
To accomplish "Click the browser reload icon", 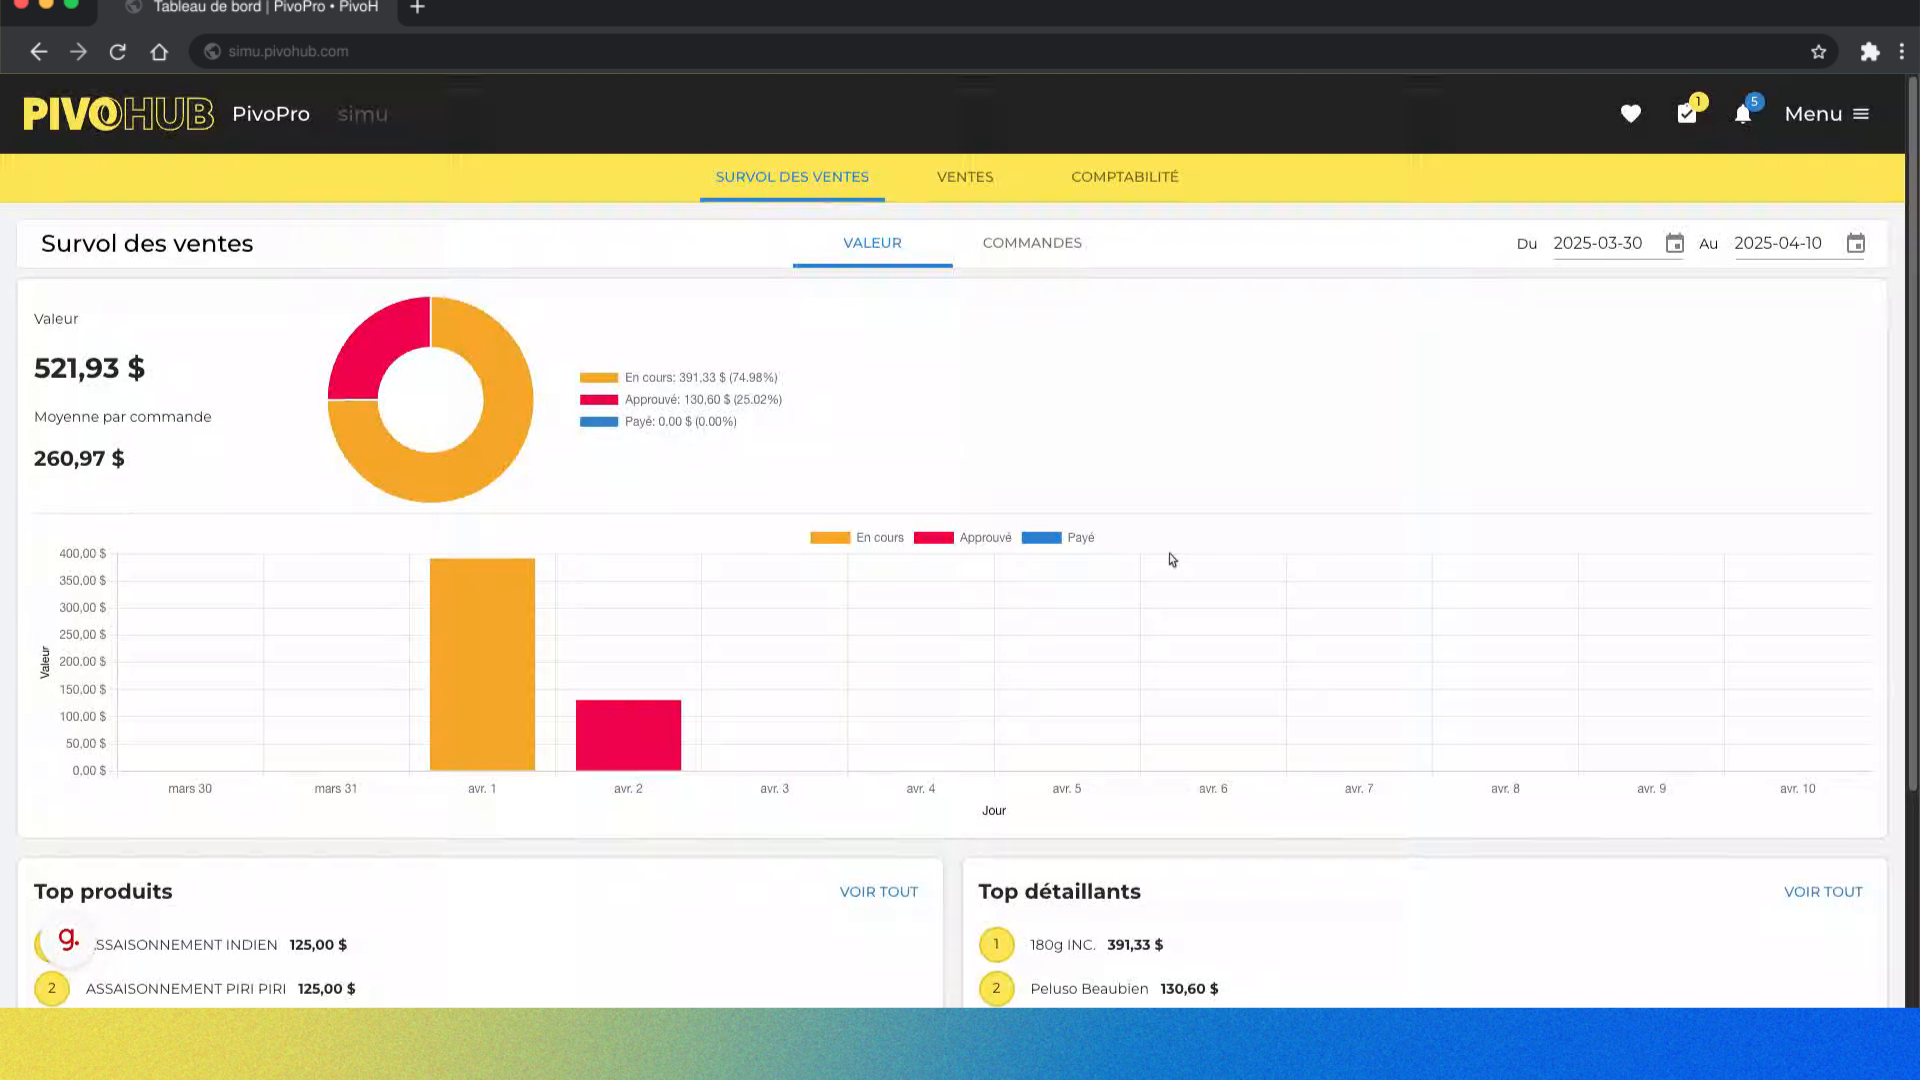I will coord(118,52).
